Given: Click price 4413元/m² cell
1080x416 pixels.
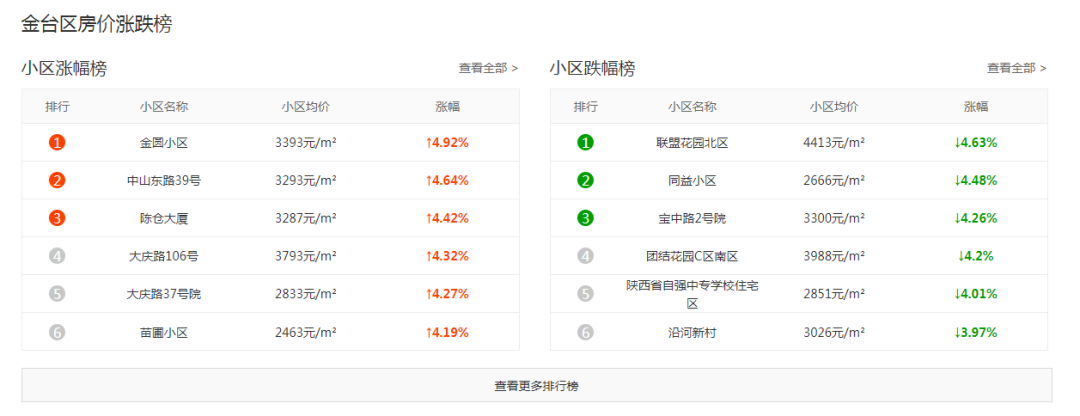Looking at the screenshot, I should 834,143.
